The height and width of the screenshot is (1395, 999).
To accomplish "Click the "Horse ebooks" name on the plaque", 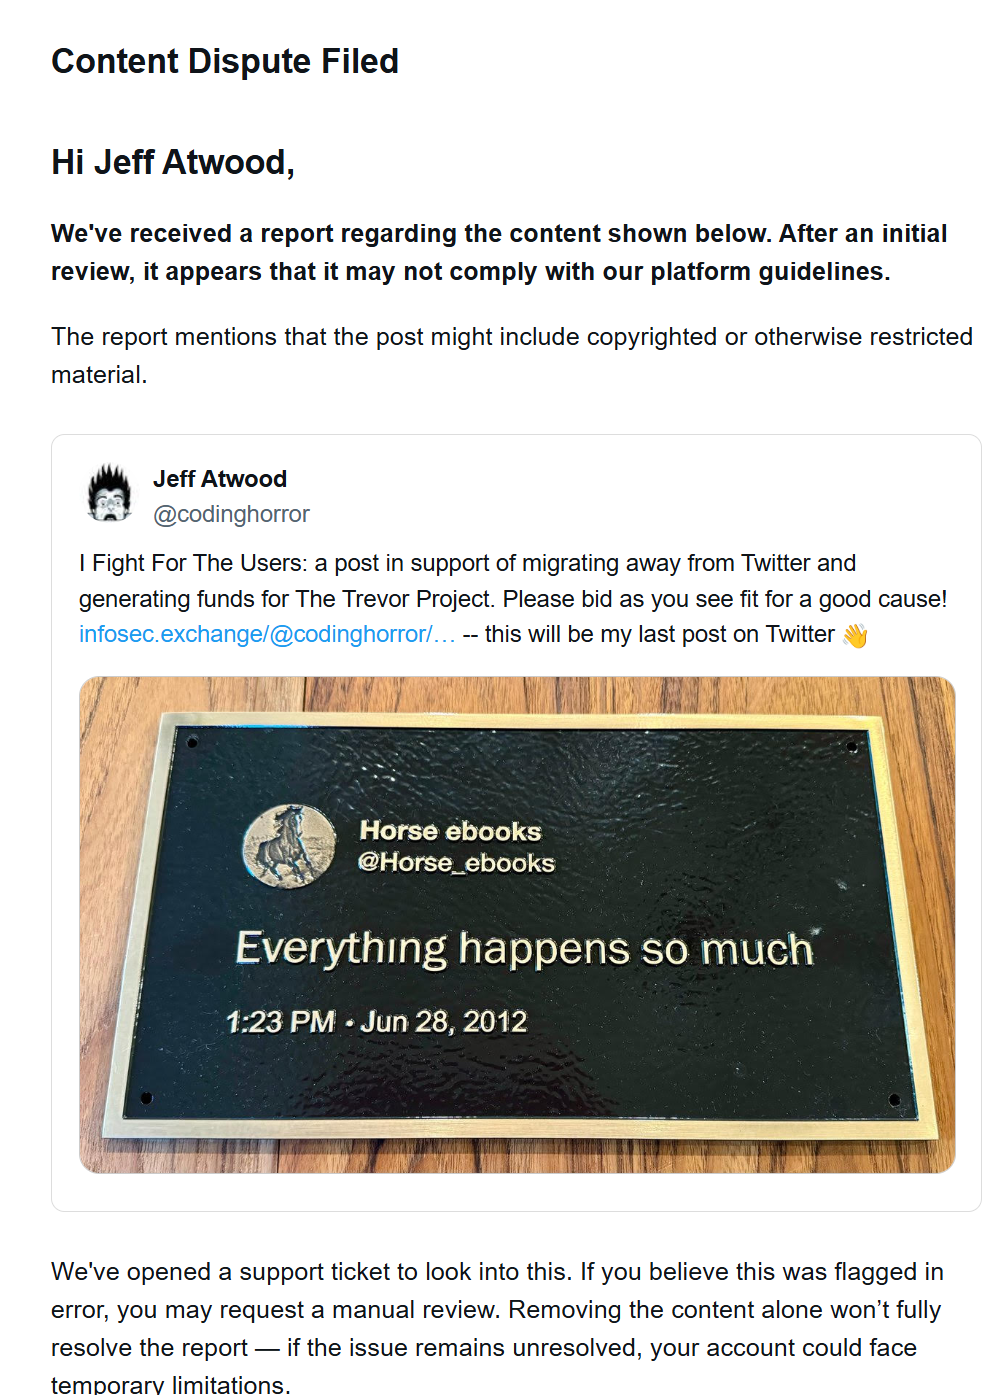I will point(450,831).
